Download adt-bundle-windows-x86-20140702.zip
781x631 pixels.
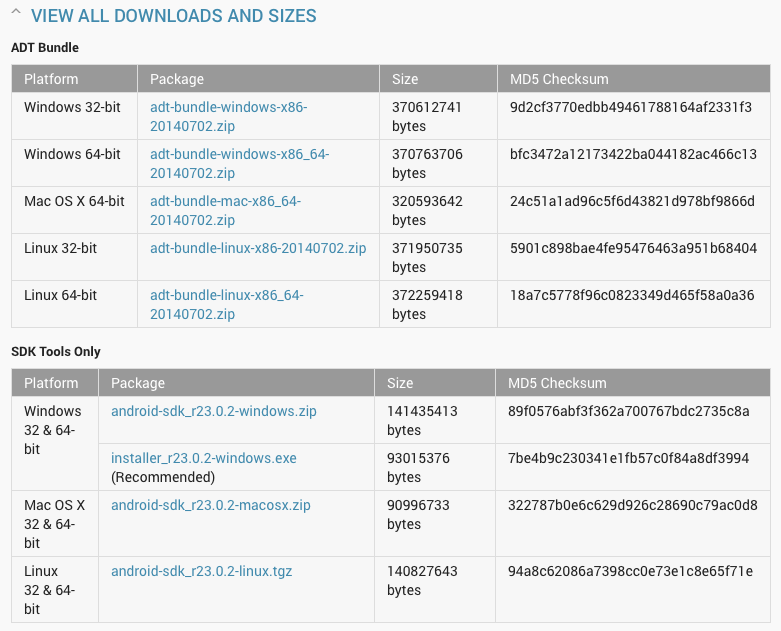(x=229, y=117)
